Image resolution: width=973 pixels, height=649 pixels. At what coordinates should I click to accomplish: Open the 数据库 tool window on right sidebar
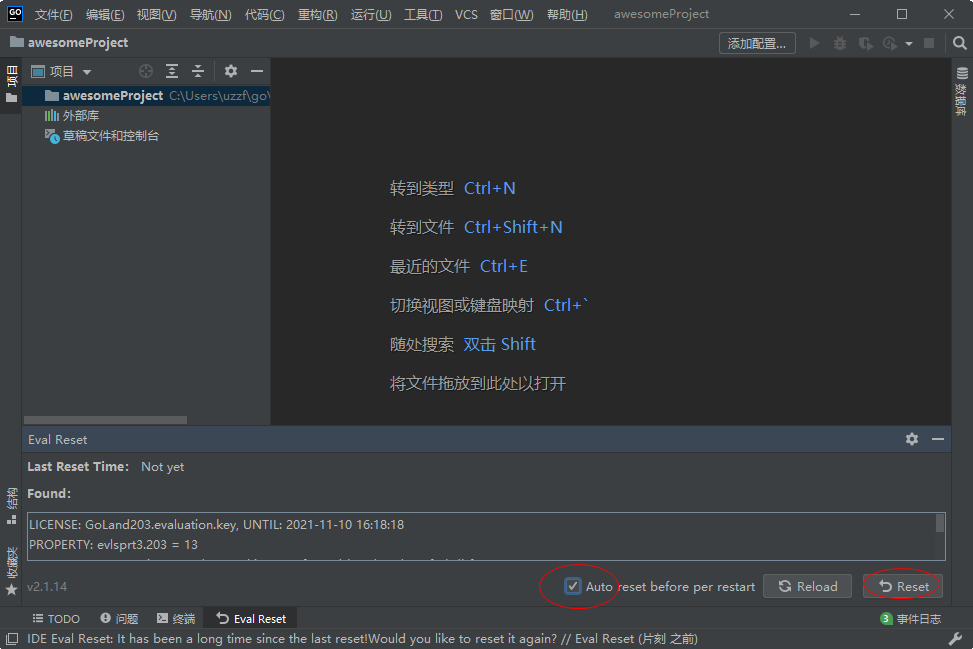point(961,91)
